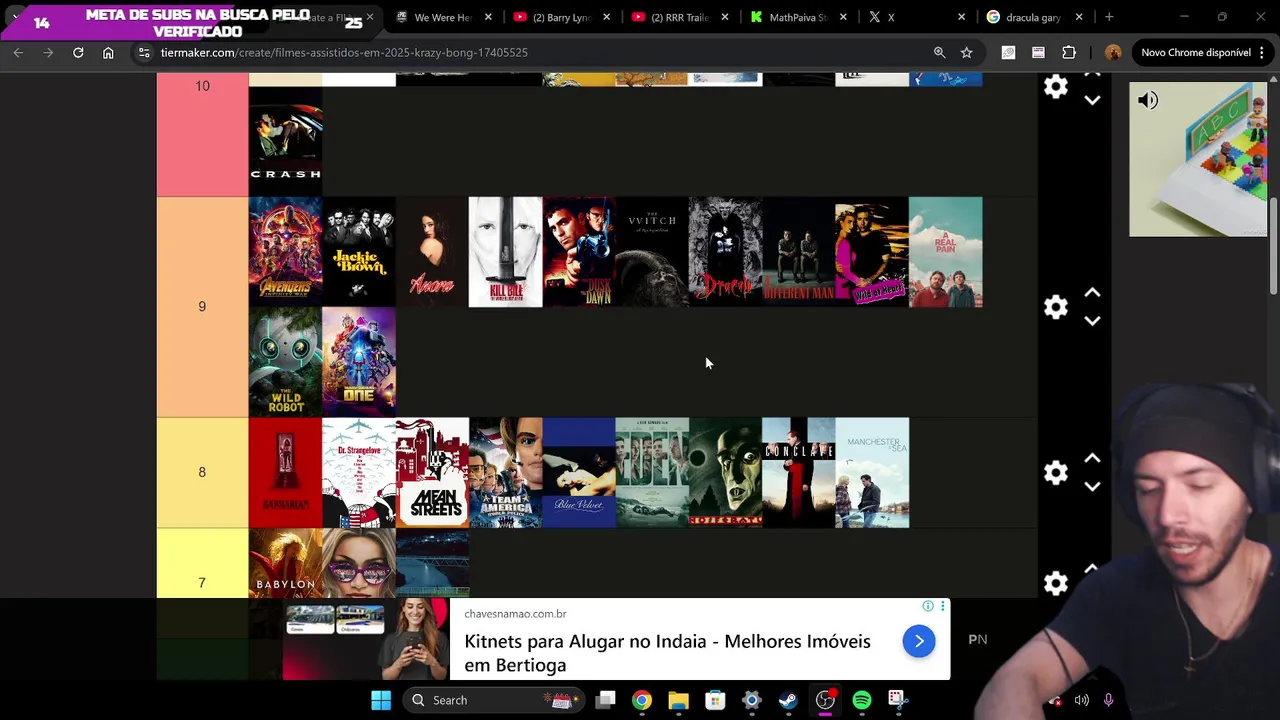Move tier 9 row up with arrow
1280x720 pixels.
(x=1092, y=293)
